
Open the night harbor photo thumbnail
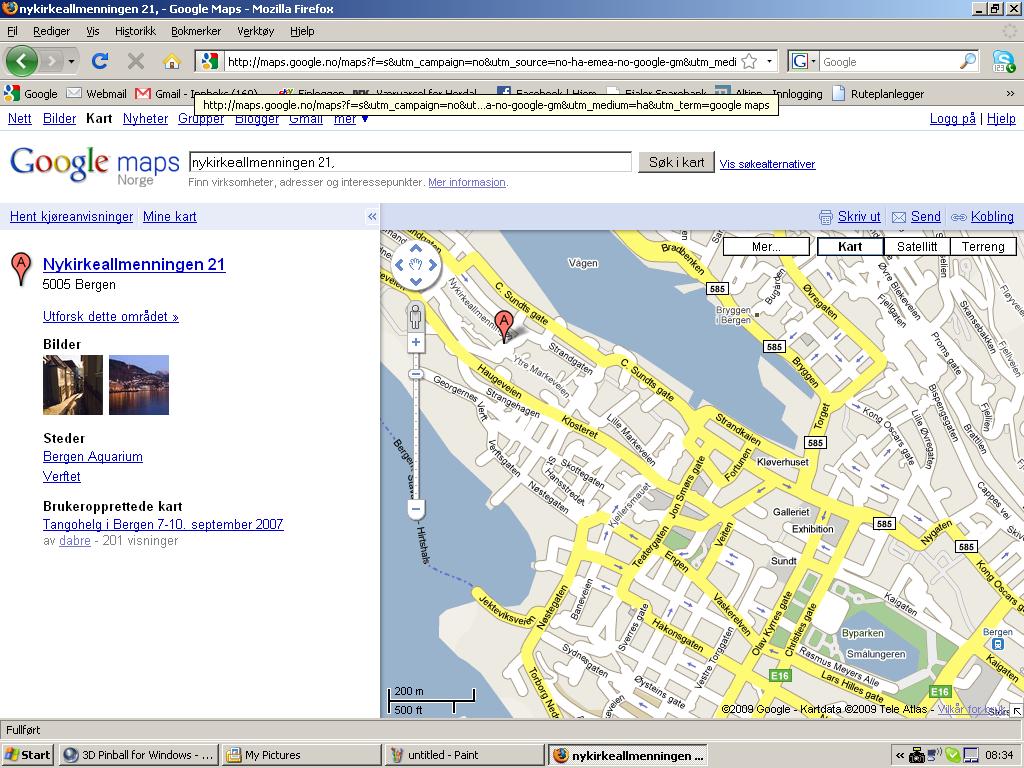139,385
